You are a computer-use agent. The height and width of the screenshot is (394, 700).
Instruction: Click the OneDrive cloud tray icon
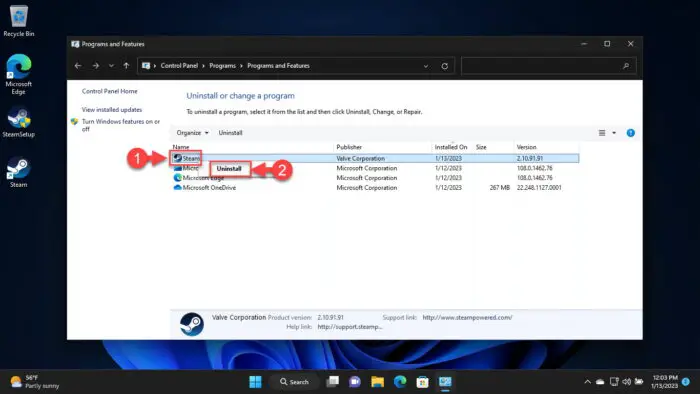coord(600,382)
